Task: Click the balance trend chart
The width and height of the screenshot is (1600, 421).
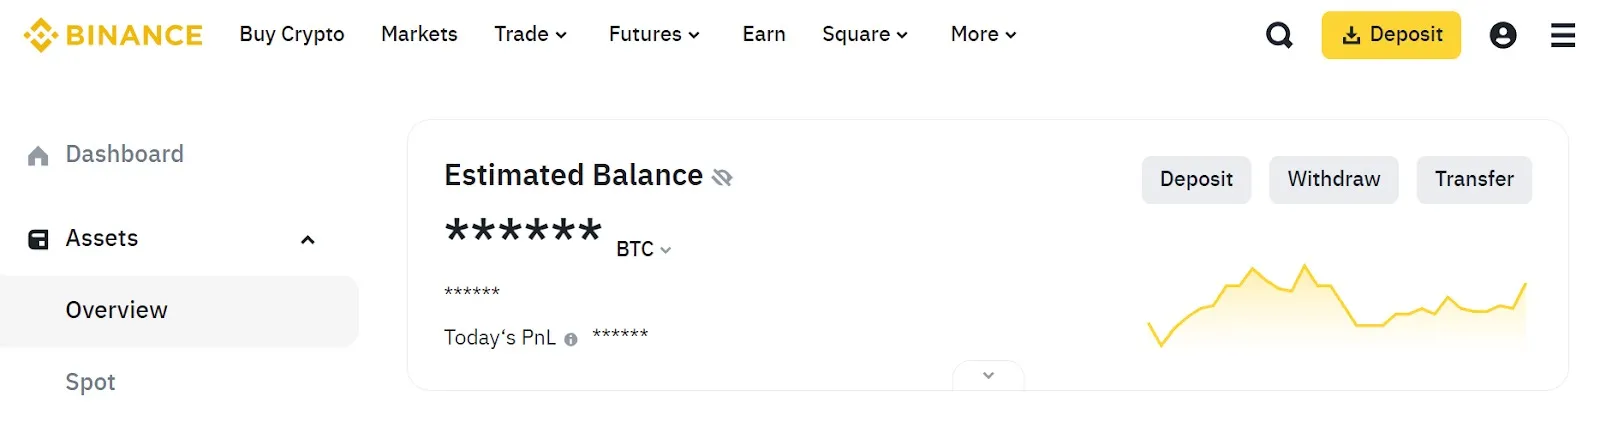Action: [x=1337, y=305]
